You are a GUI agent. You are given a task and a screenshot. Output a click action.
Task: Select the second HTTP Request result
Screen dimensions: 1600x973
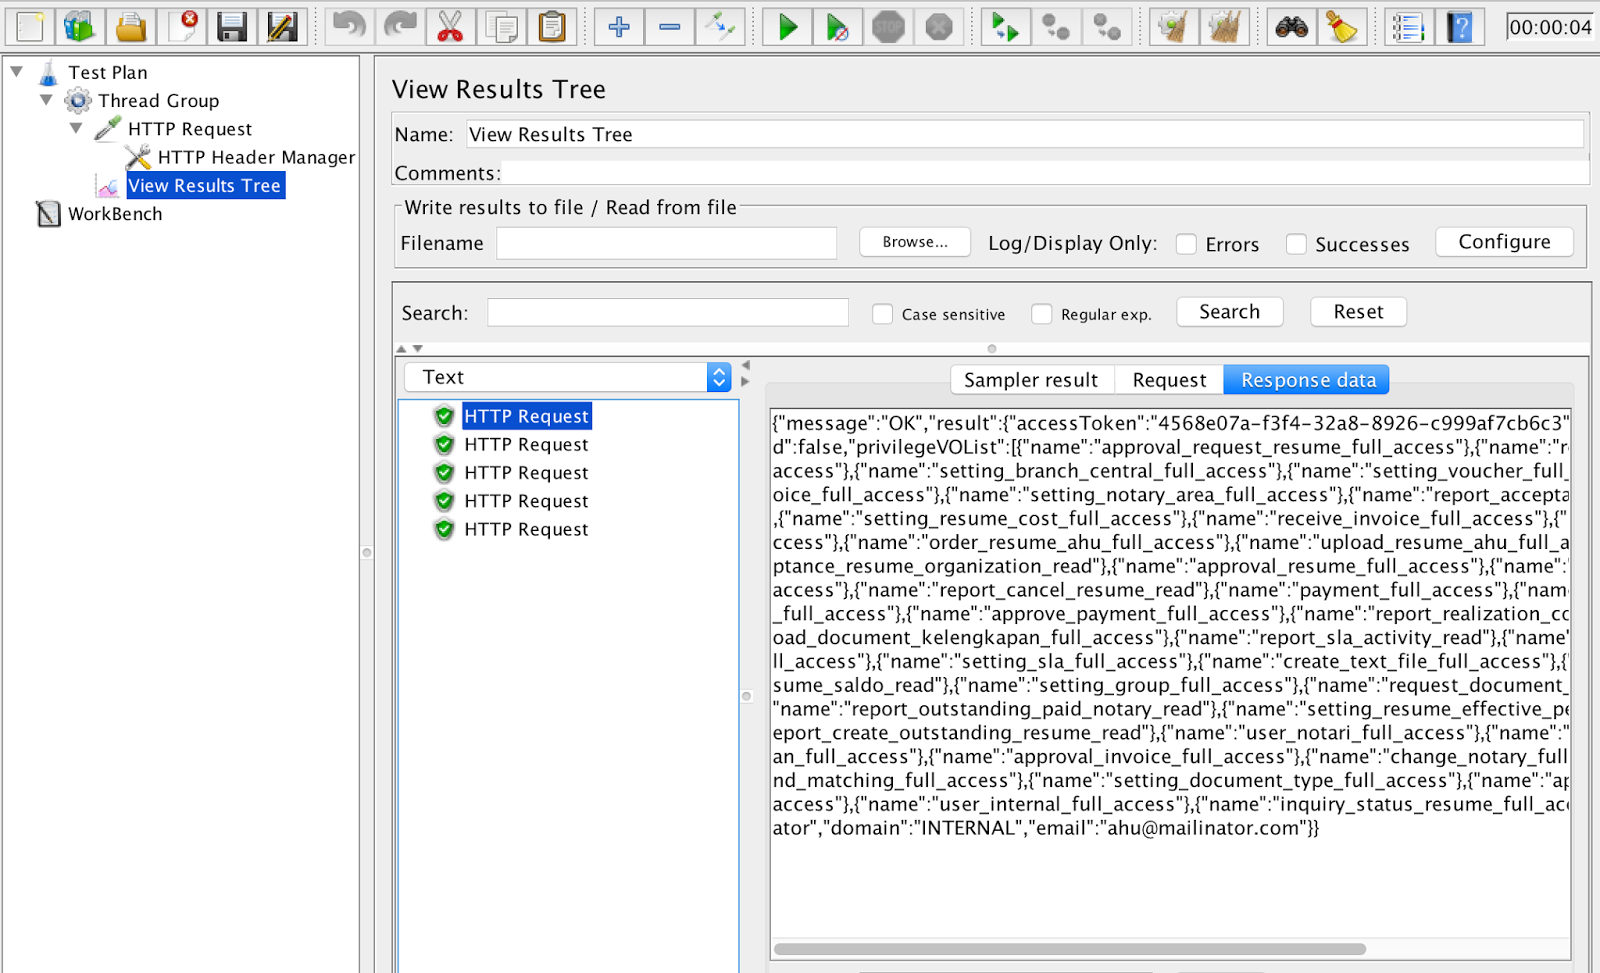[526, 444]
